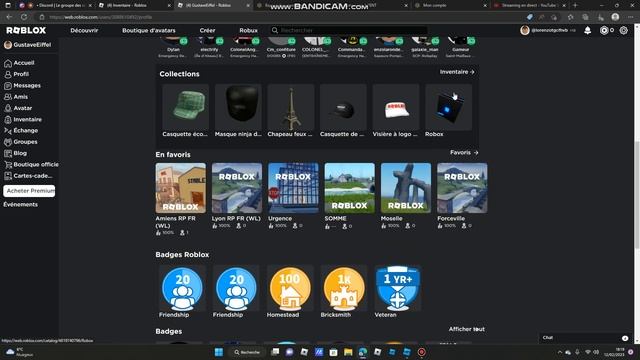This screenshot has width=640, height=360.
Task: Open the SOMME game thumbnail
Action: coord(349,188)
